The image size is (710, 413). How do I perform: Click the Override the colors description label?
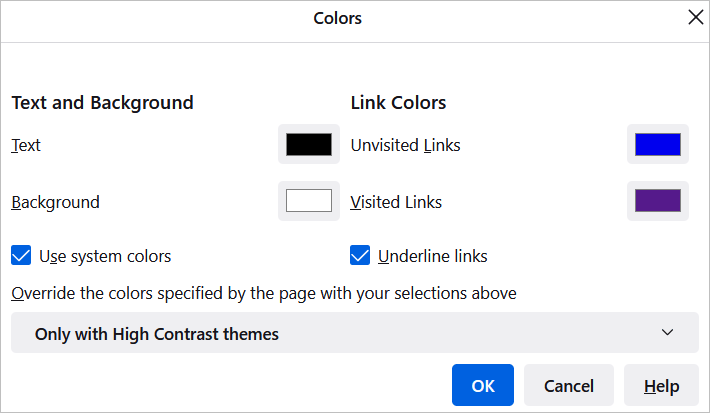(x=264, y=293)
